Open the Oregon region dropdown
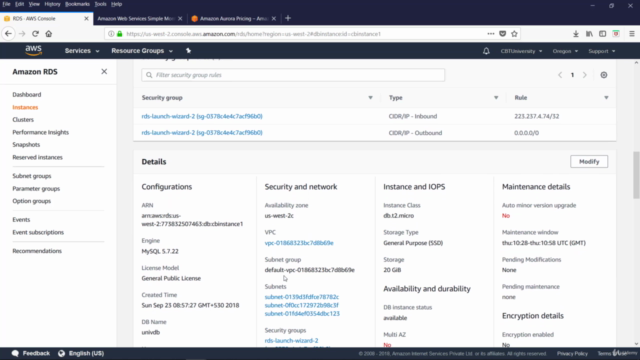 565,51
